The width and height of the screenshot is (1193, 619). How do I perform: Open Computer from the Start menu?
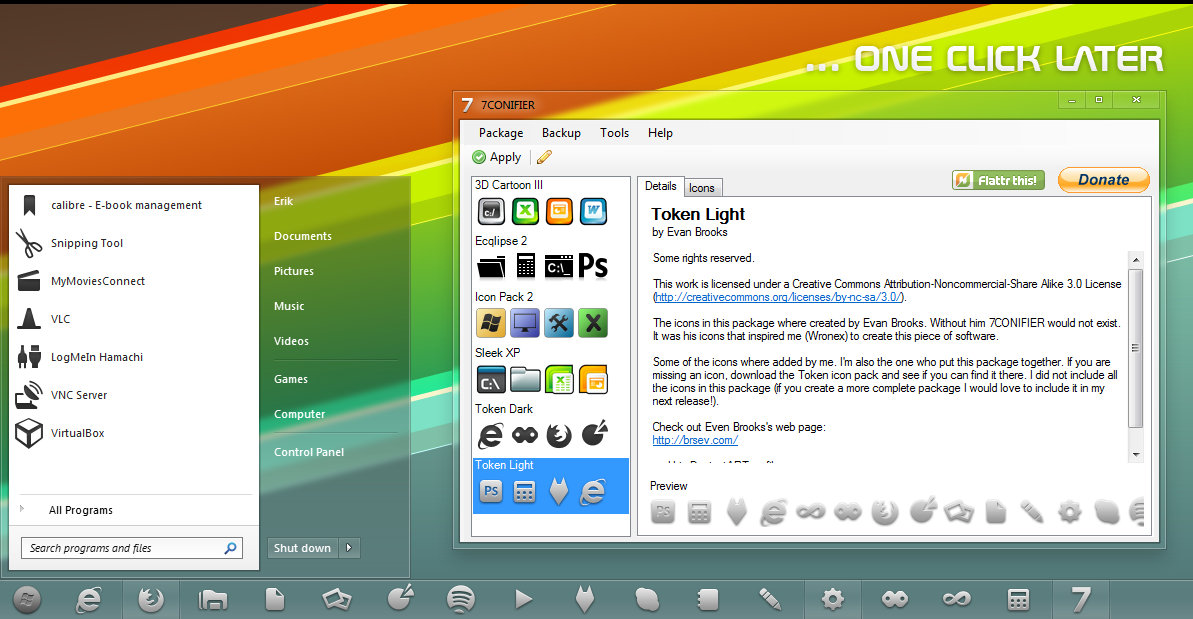click(x=300, y=414)
